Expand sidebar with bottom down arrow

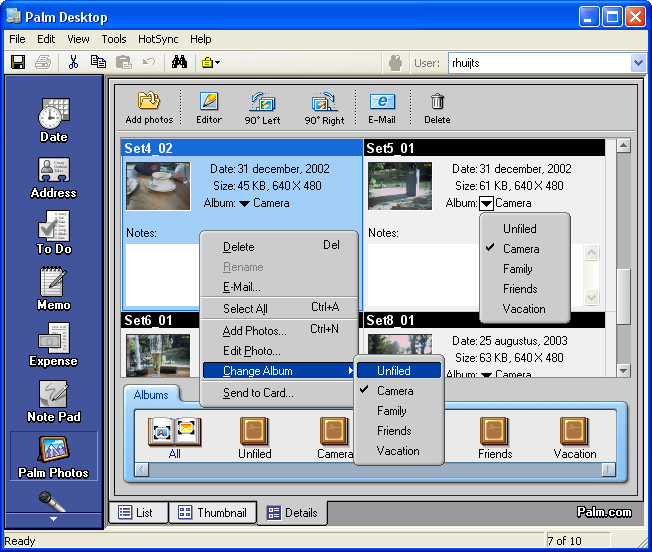(53, 519)
